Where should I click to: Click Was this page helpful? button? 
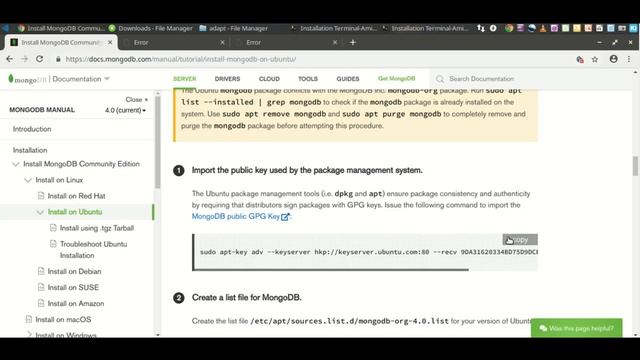click(576, 328)
